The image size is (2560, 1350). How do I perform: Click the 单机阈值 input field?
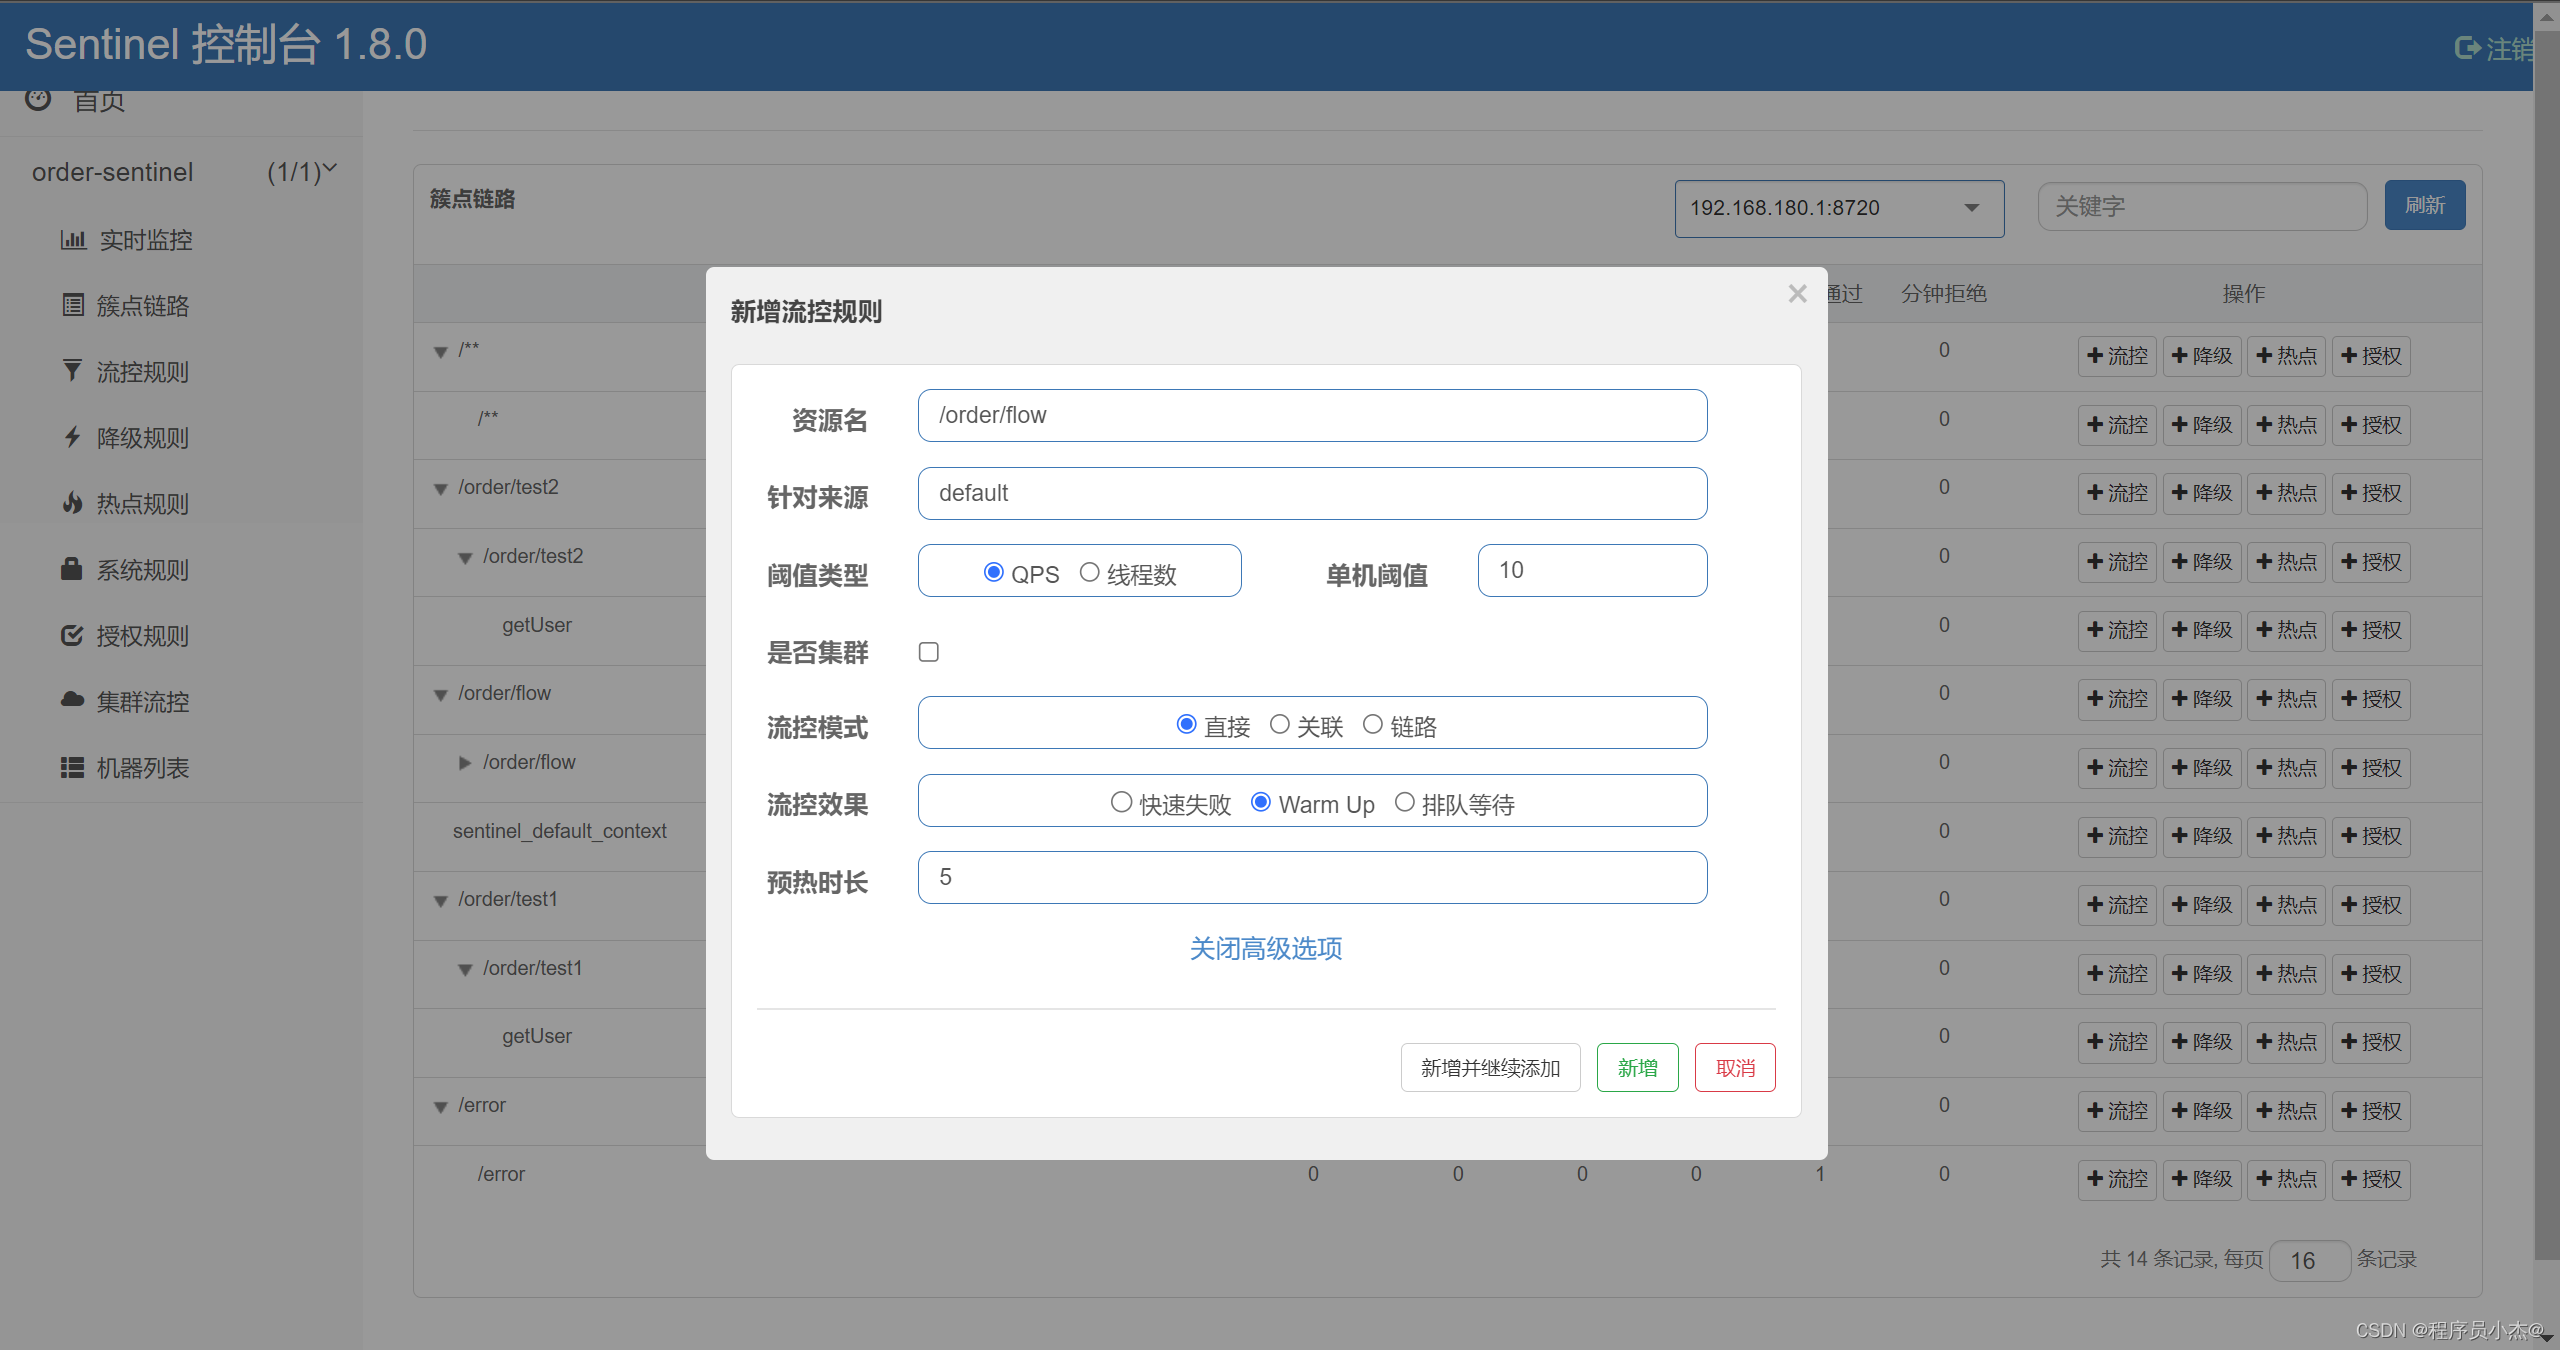click(x=1592, y=570)
